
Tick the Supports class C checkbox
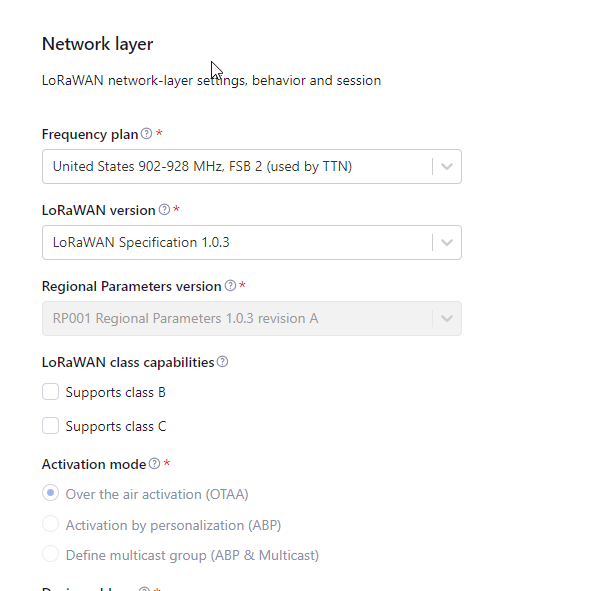(50, 426)
